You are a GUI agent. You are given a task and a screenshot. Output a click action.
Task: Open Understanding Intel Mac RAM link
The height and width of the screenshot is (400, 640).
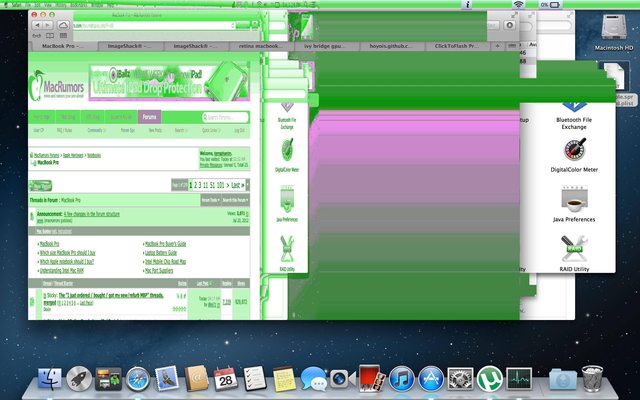[x=62, y=271]
